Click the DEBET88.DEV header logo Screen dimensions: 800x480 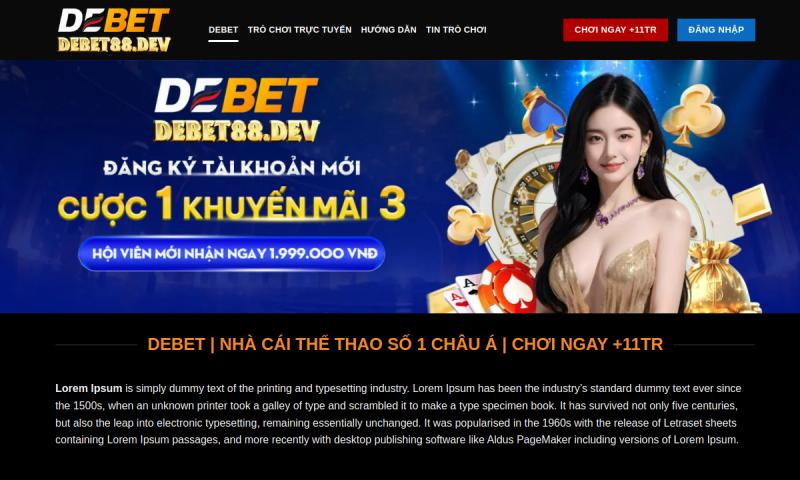[x=114, y=30]
